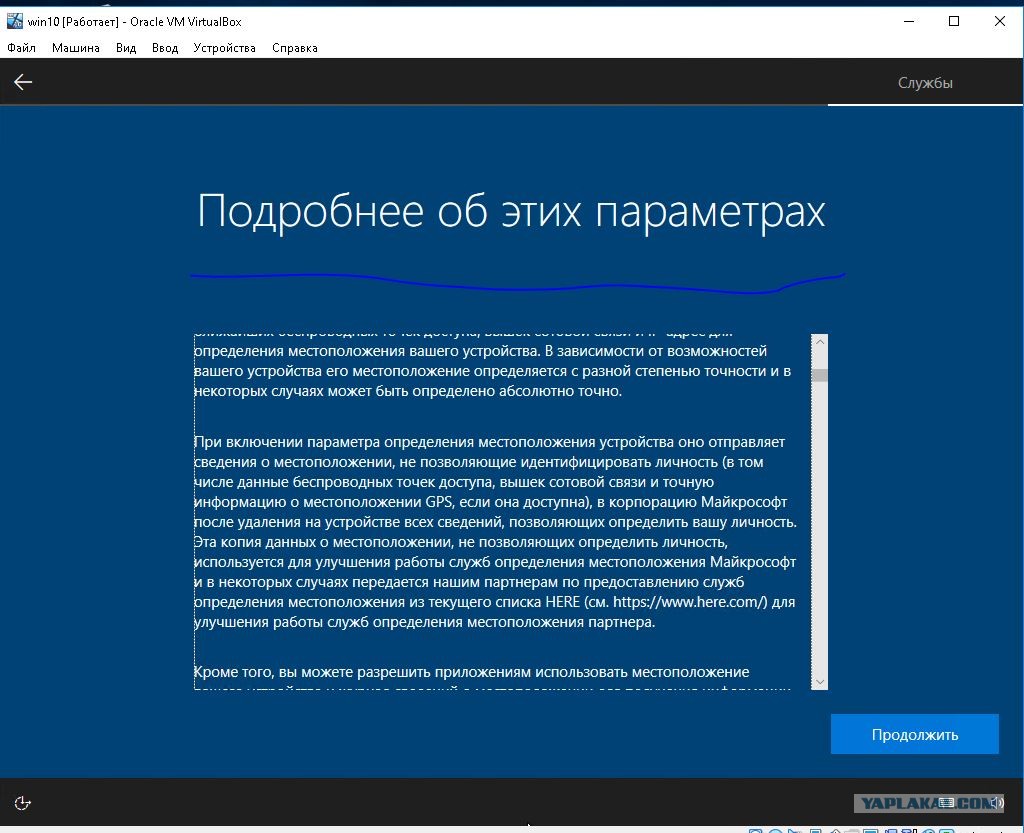Open the Ввод menu
1024x833 pixels.
pos(165,48)
